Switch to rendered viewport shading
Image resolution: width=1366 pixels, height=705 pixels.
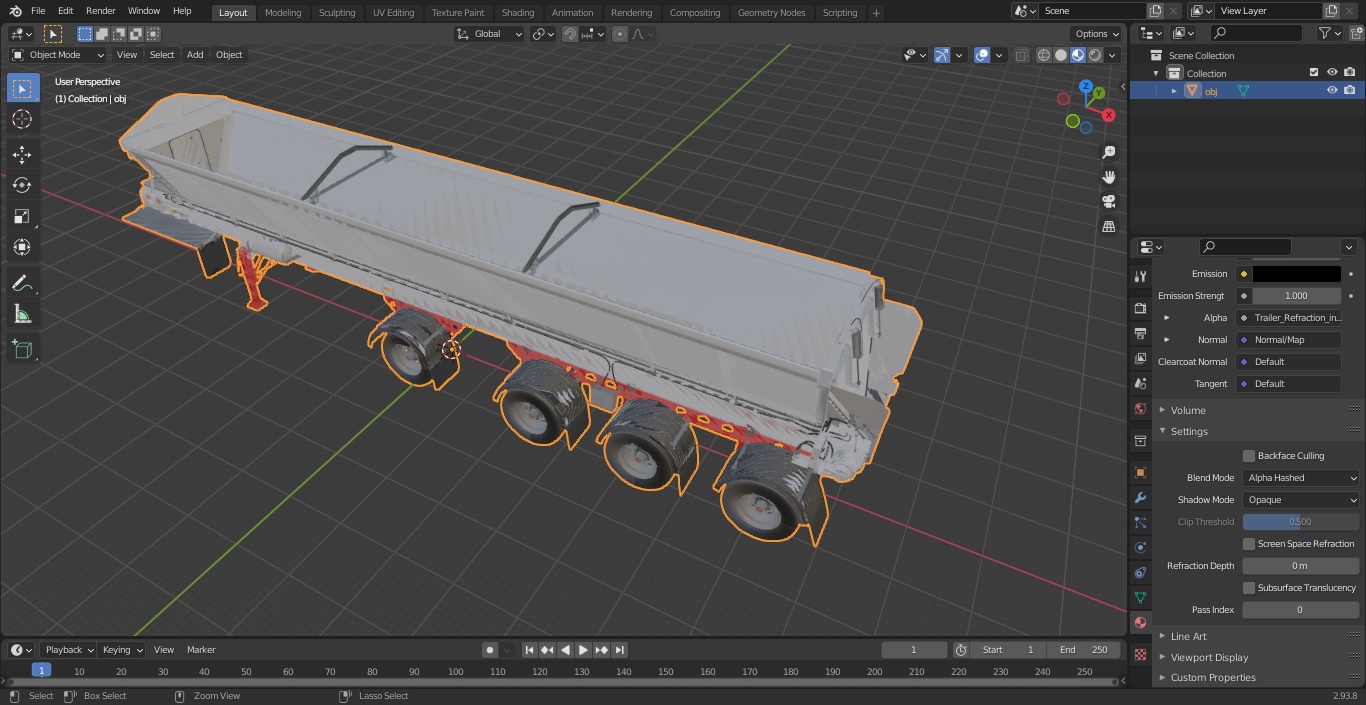tap(1095, 55)
